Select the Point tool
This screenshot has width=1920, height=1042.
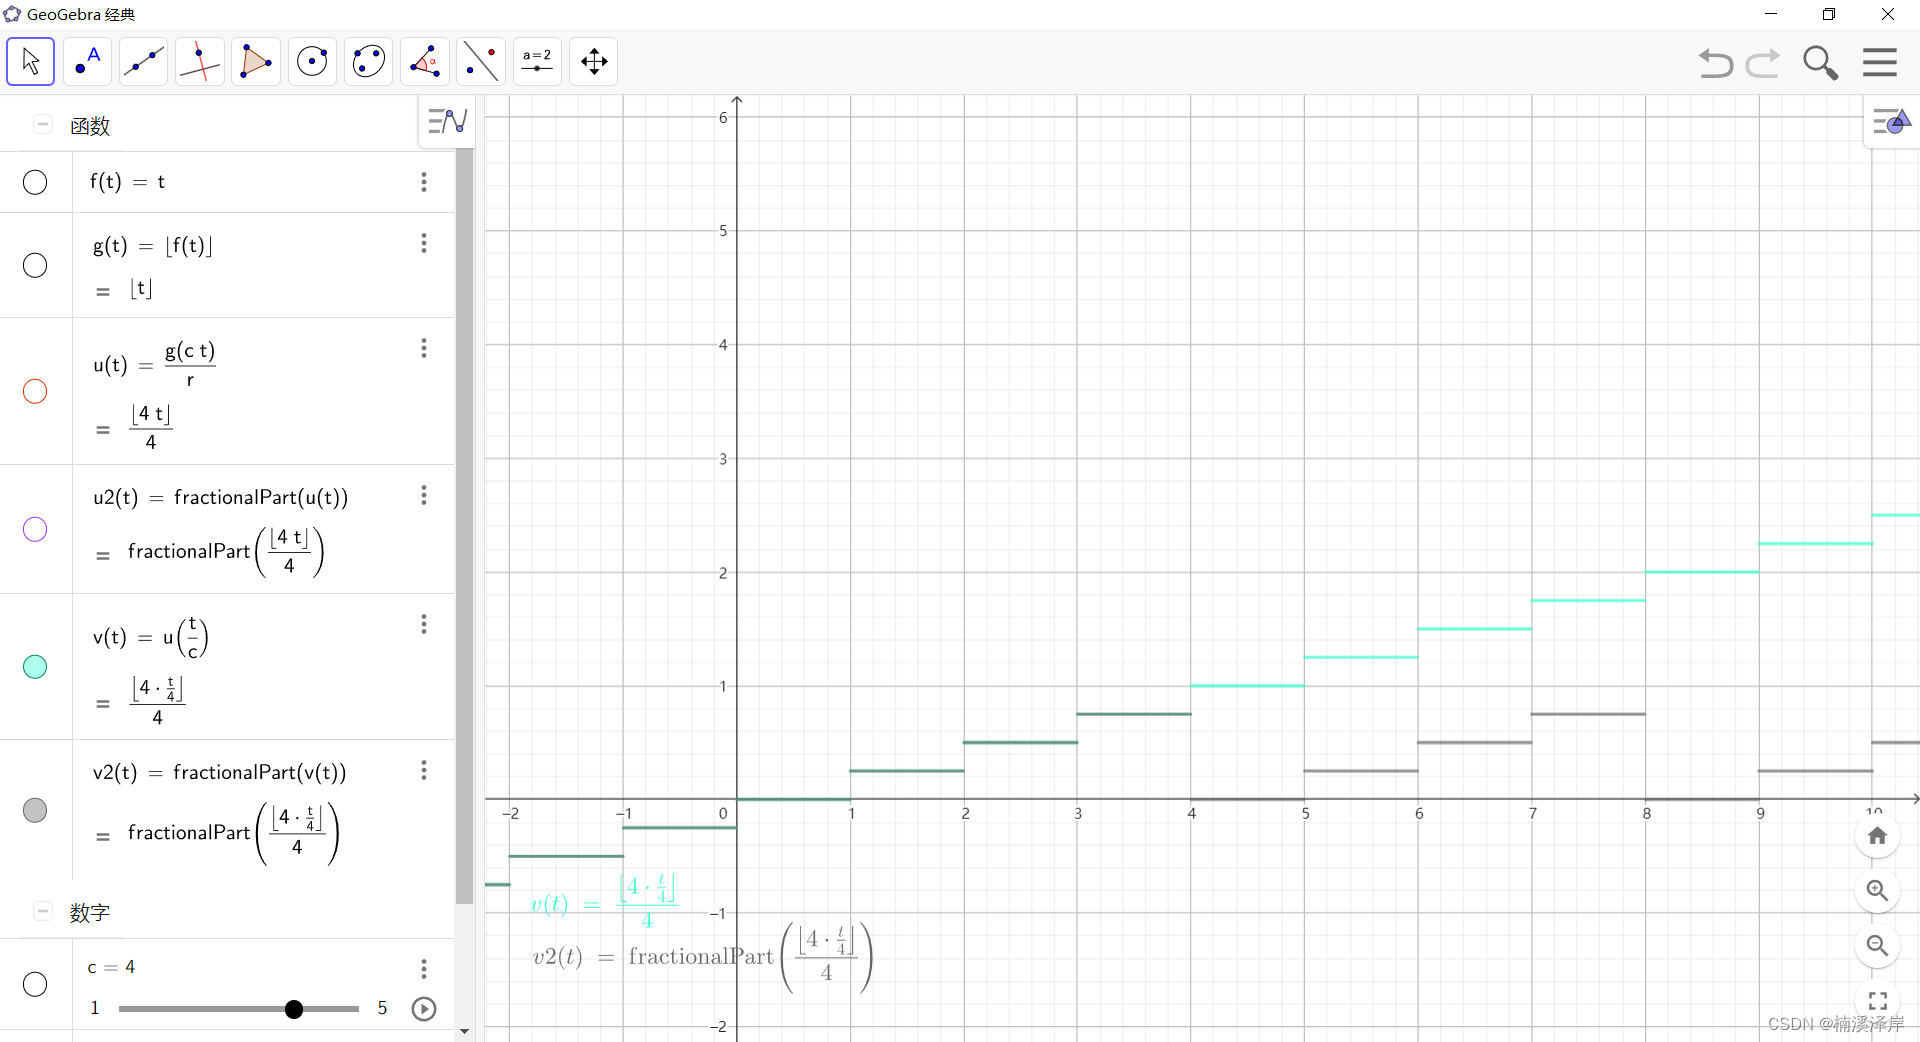[87, 62]
